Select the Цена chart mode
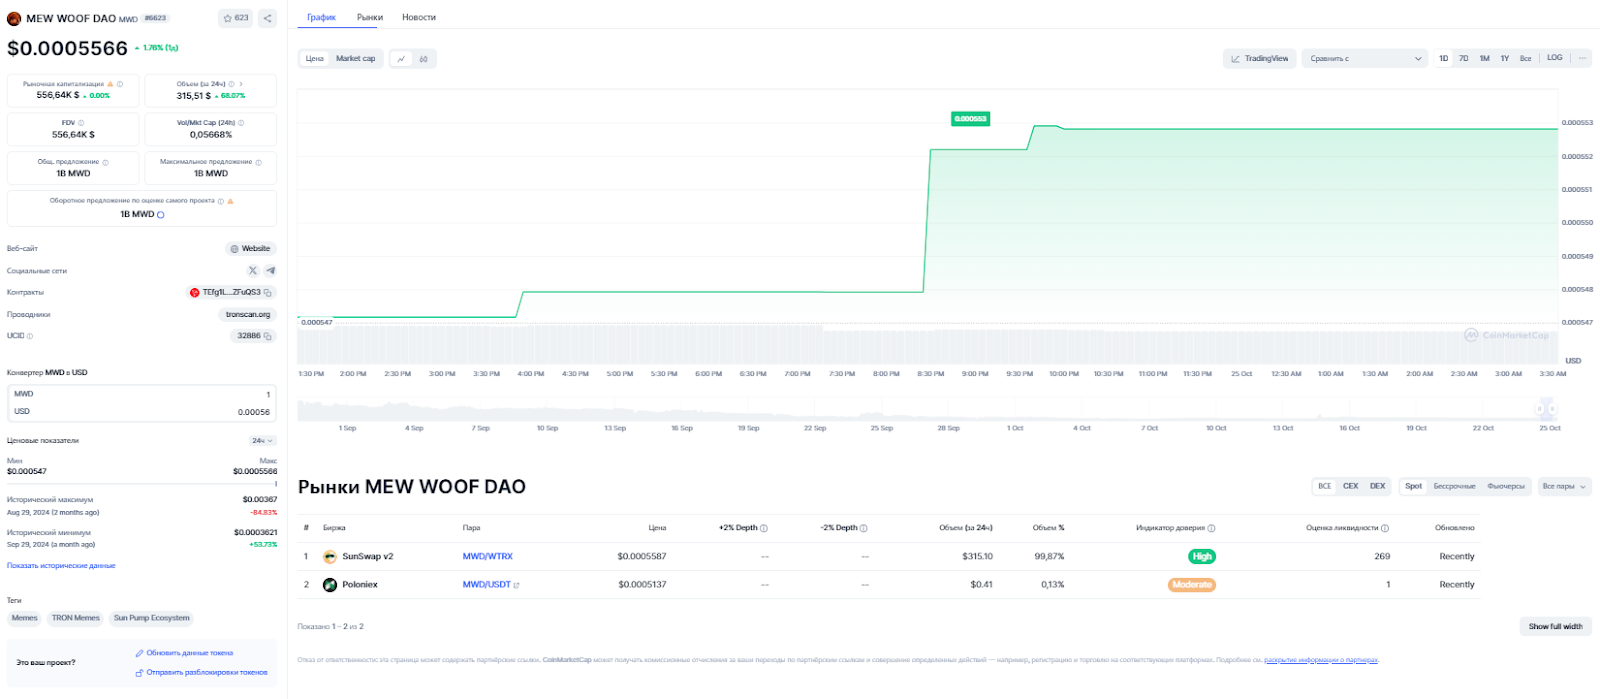Image resolution: width=1600 pixels, height=699 pixels. [x=315, y=59]
